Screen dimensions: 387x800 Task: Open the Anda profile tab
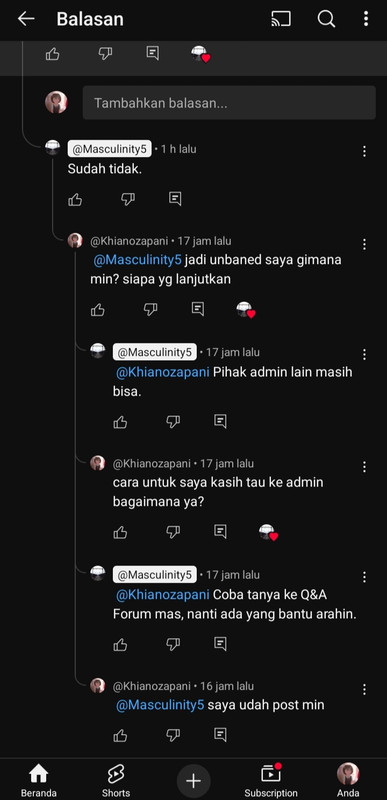pyautogui.click(x=348, y=781)
